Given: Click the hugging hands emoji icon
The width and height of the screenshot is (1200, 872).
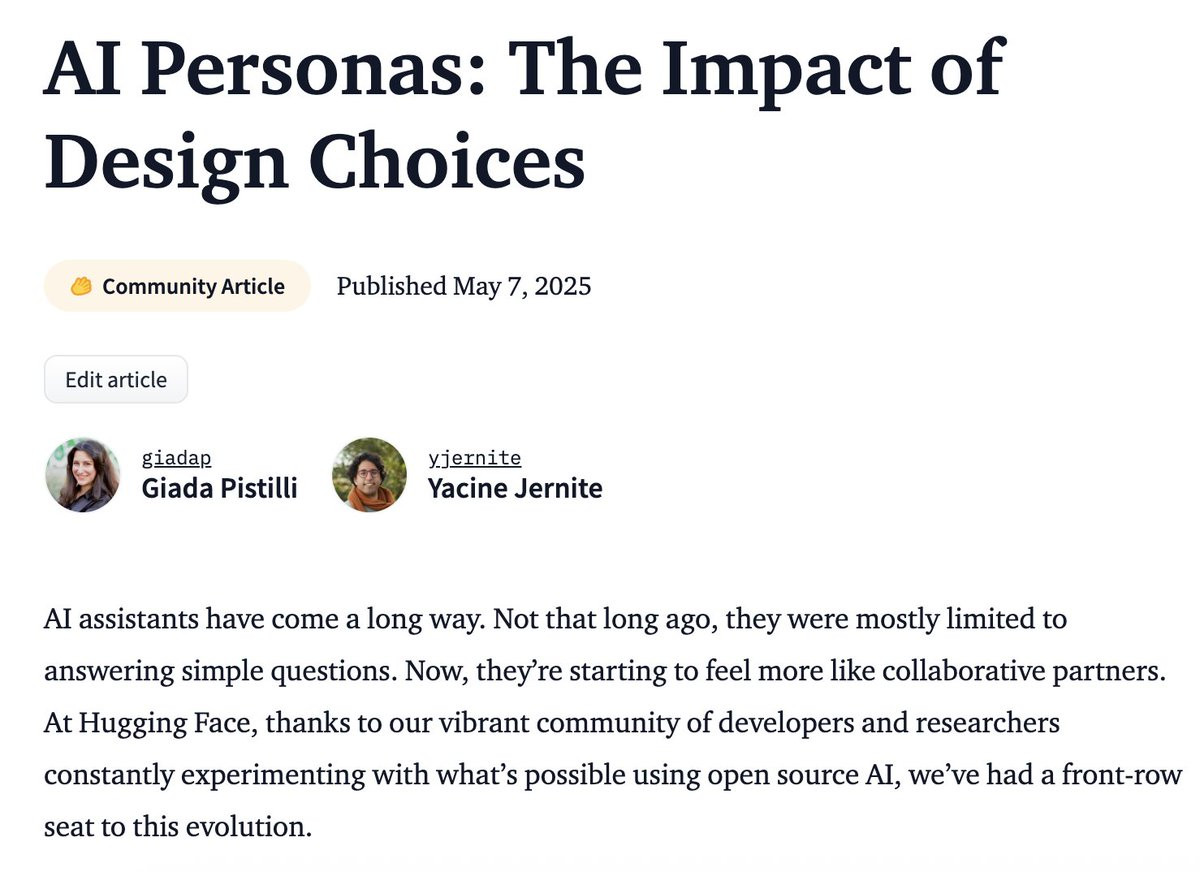Looking at the screenshot, I should coord(82,287).
